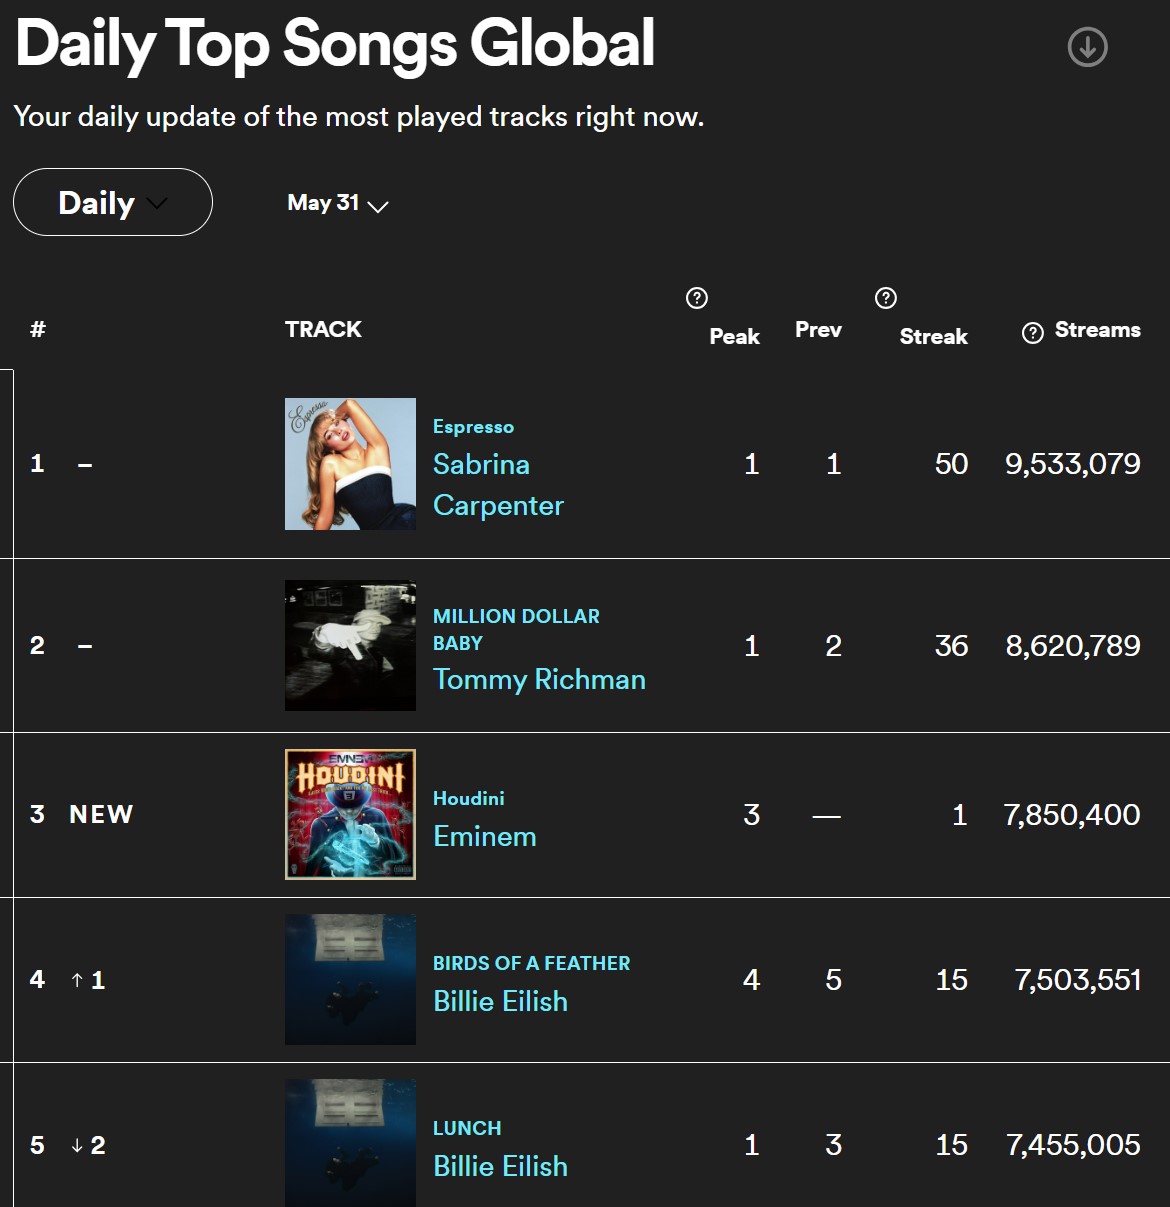1170x1207 pixels.
Task: Open the Espresso track link
Action: (473, 427)
